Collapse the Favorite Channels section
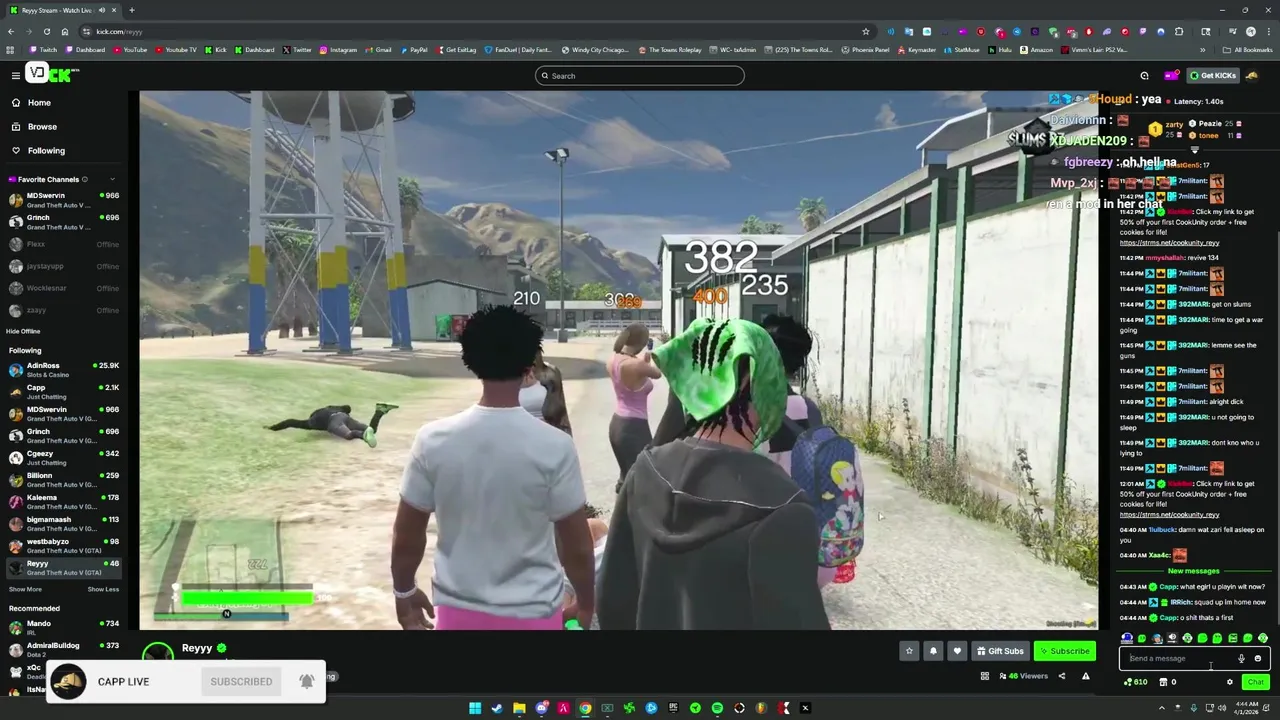Screen dimensions: 1280x720 (x=112, y=179)
